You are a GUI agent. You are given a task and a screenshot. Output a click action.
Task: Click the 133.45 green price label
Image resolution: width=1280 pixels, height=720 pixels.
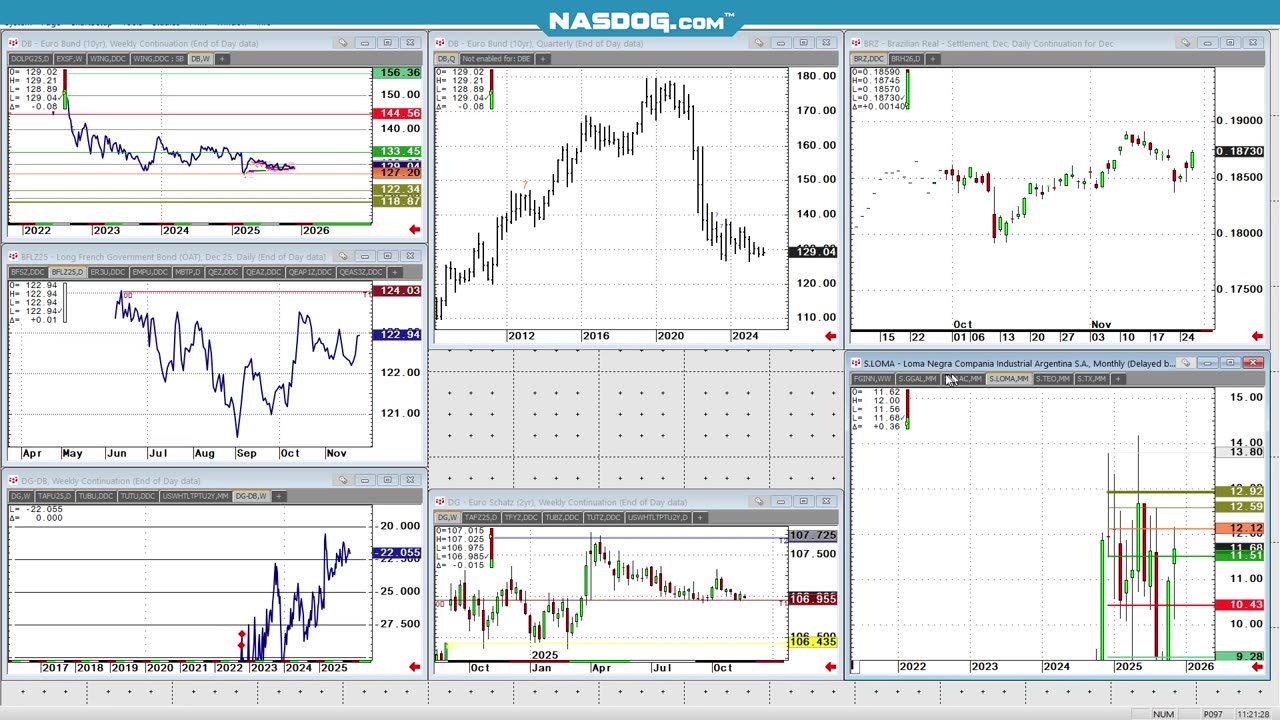pyautogui.click(x=397, y=151)
